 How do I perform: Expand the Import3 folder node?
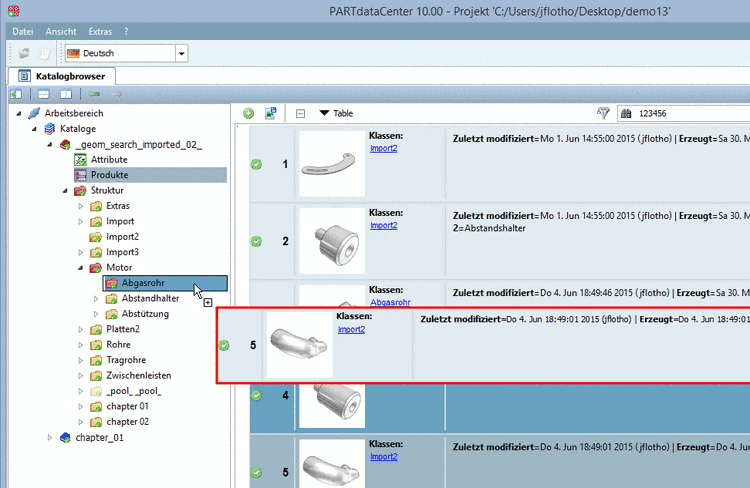80,252
